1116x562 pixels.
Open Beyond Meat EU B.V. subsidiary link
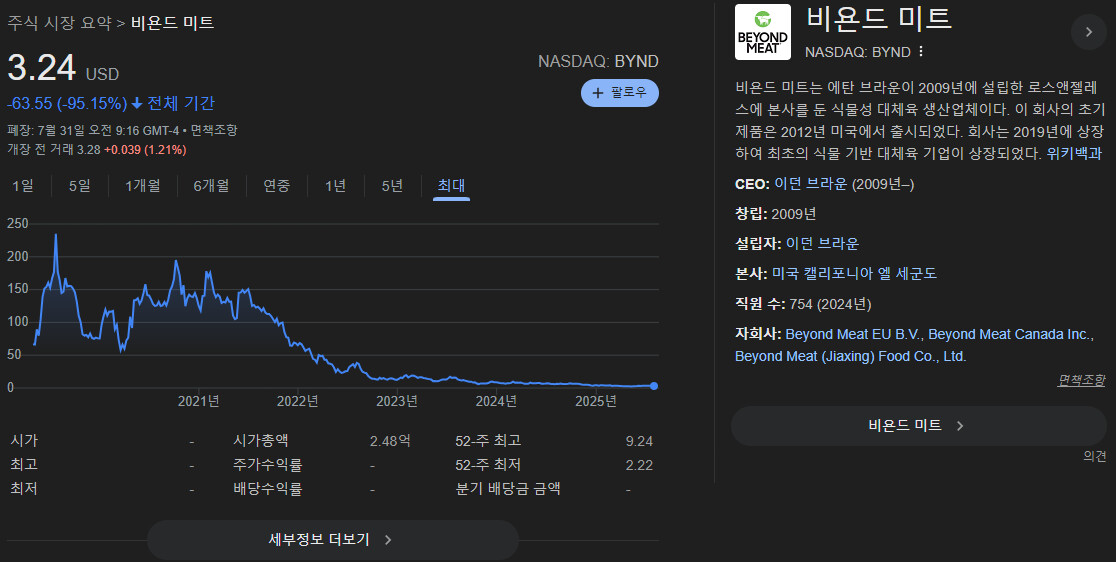[852, 334]
